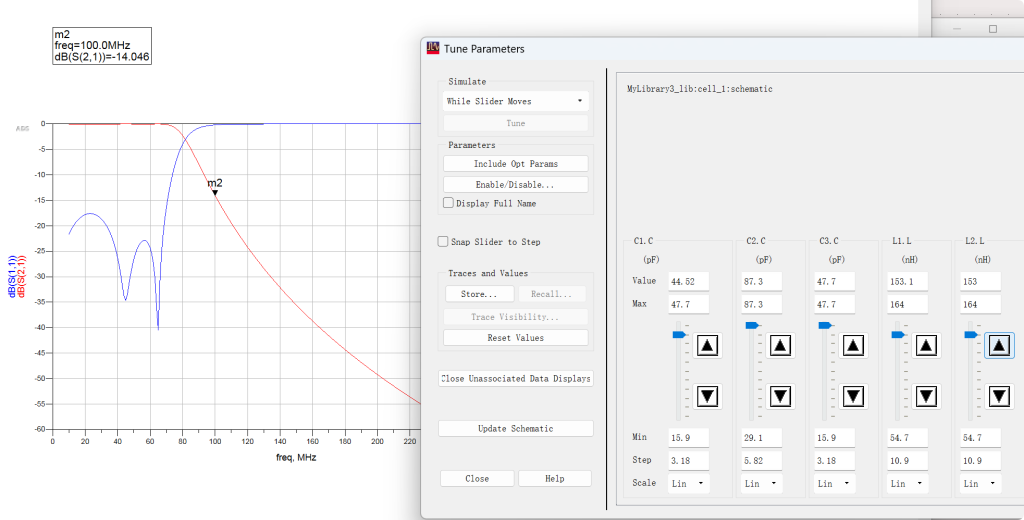The height and width of the screenshot is (520, 1024).
Task: Decrease C3.C value with down arrow
Action: click(854, 396)
